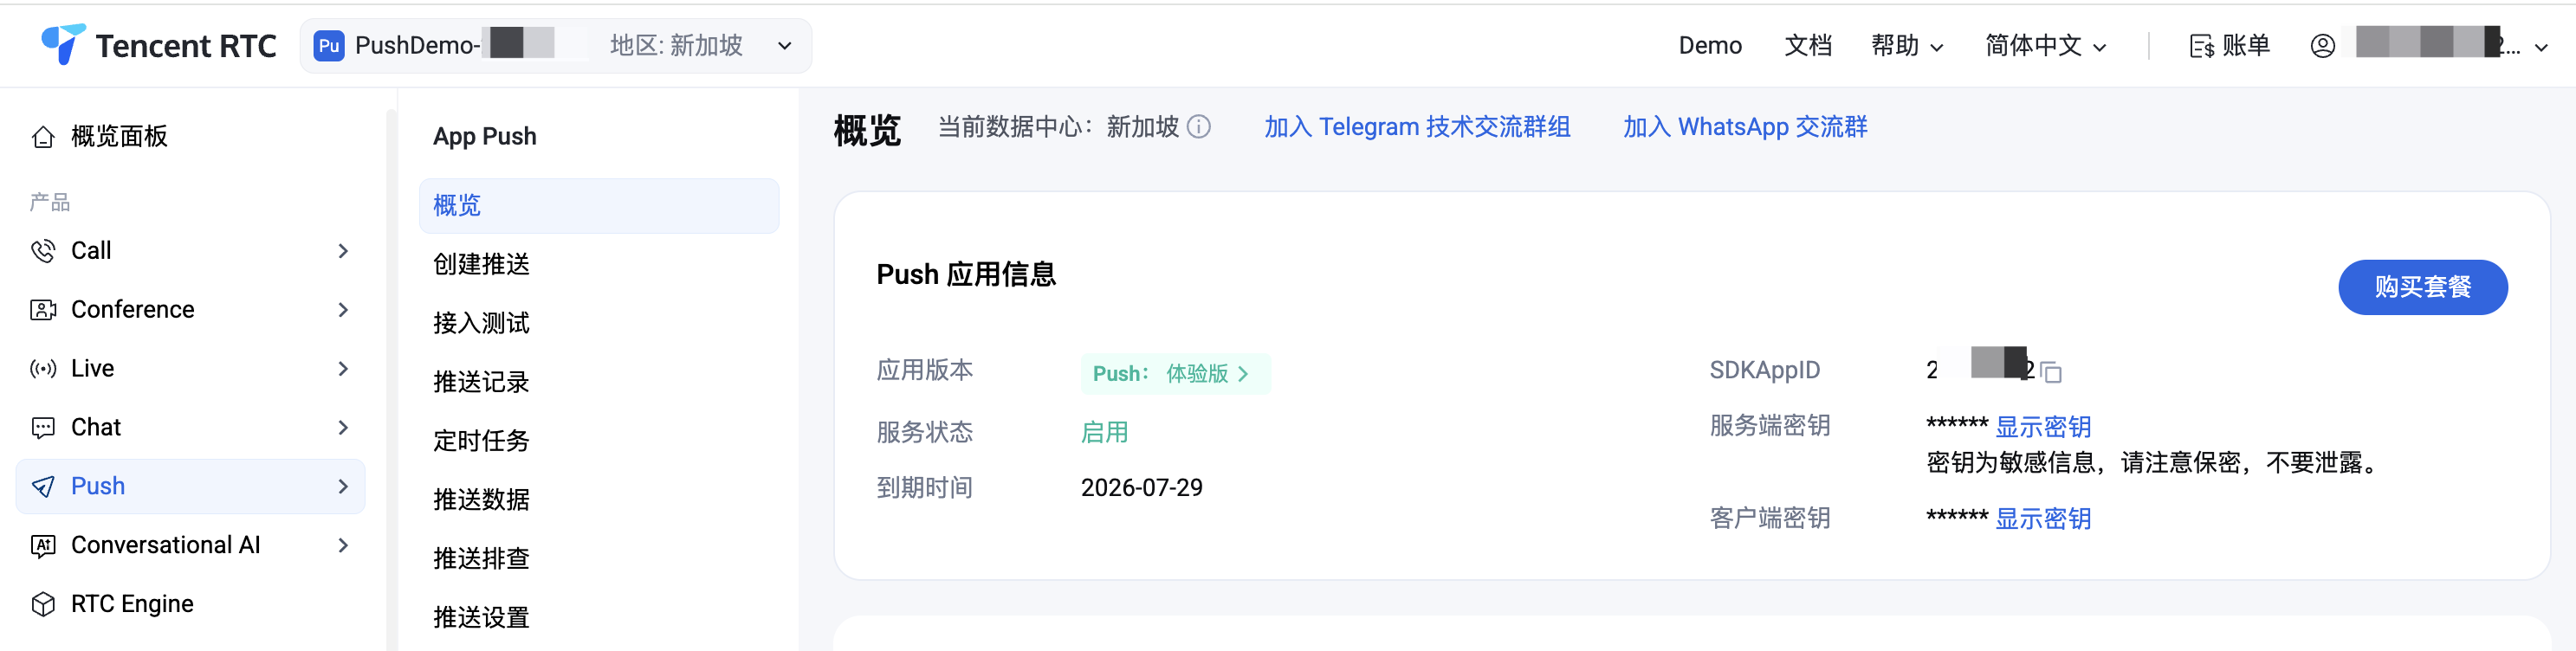
Task: Click the RTC Engine cube icon
Action: pyautogui.click(x=43, y=605)
